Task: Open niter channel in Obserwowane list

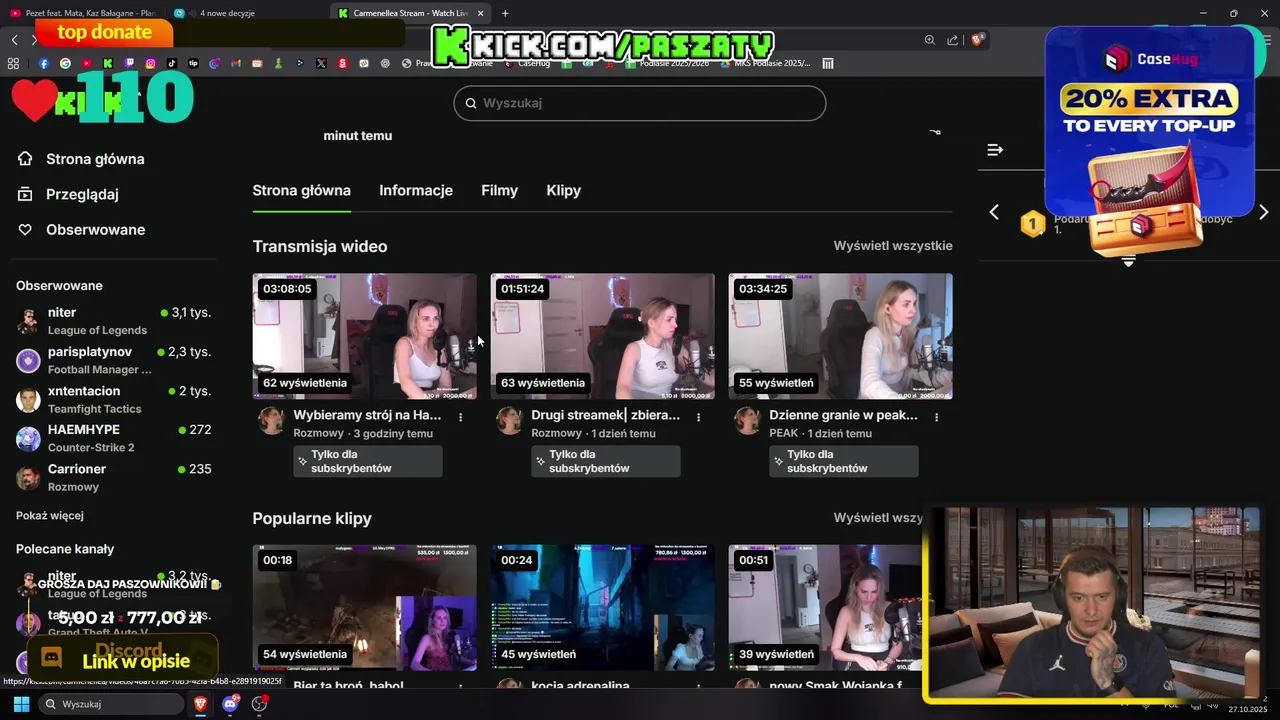Action: pos(114,321)
